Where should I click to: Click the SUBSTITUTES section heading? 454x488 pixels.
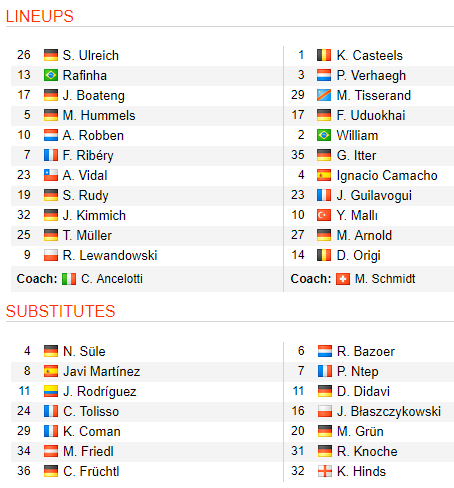(60, 311)
